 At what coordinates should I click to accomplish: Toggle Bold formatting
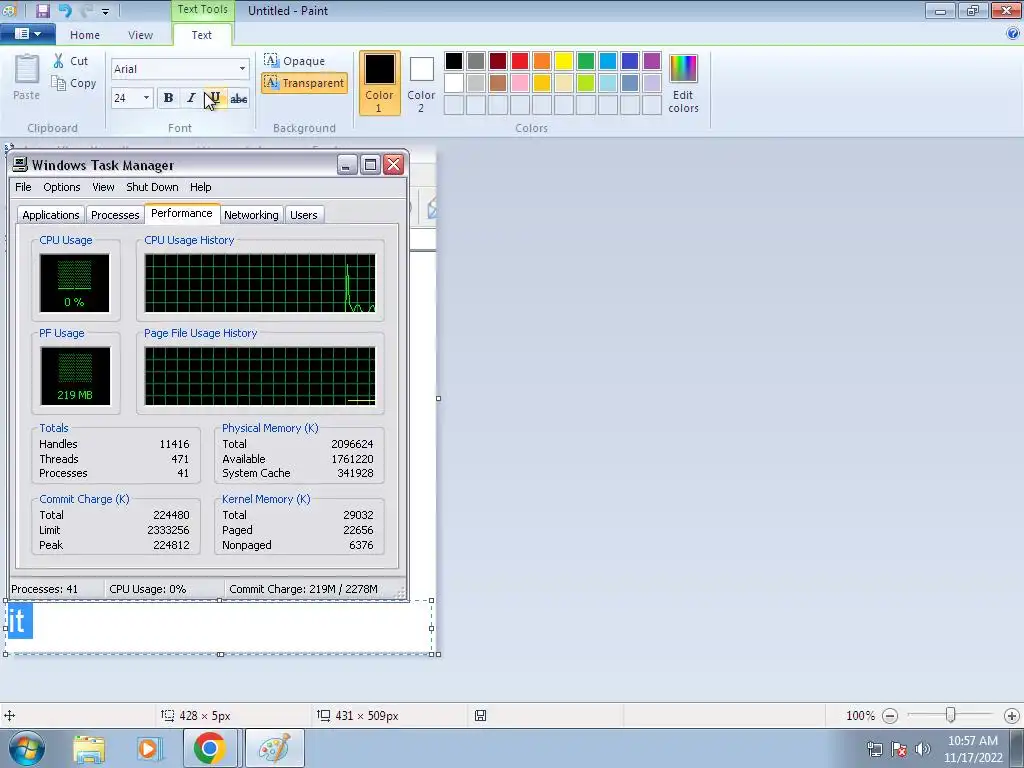168,98
